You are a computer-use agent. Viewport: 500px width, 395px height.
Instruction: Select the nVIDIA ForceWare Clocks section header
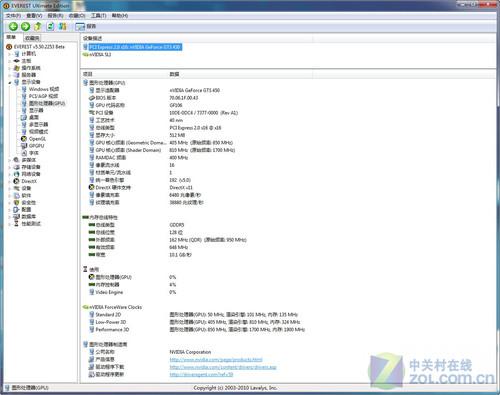point(115,307)
